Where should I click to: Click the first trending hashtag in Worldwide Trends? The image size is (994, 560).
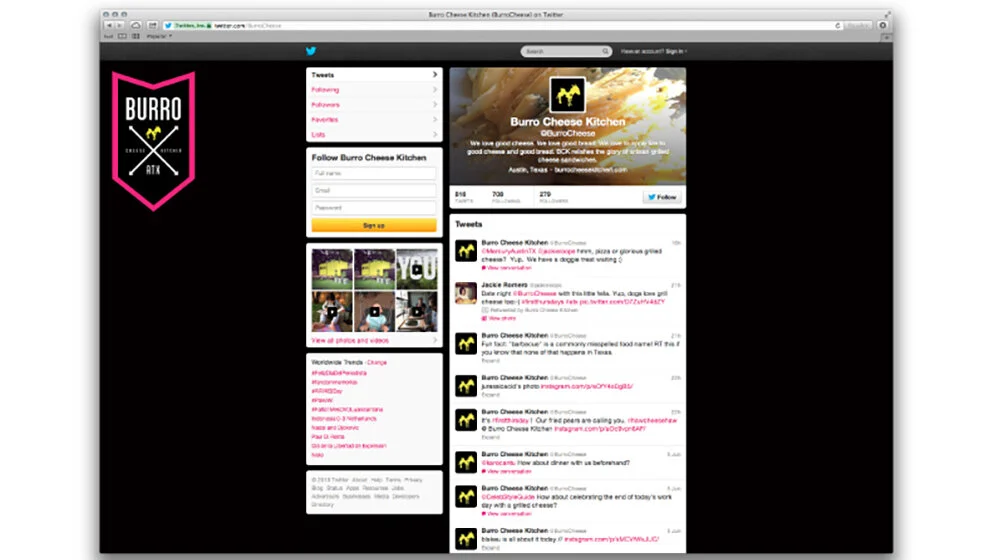click(x=339, y=374)
